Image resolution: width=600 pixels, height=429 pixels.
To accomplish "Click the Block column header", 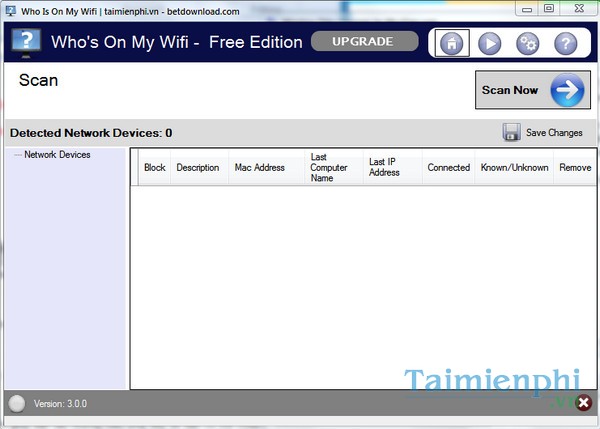I will (155, 167).
